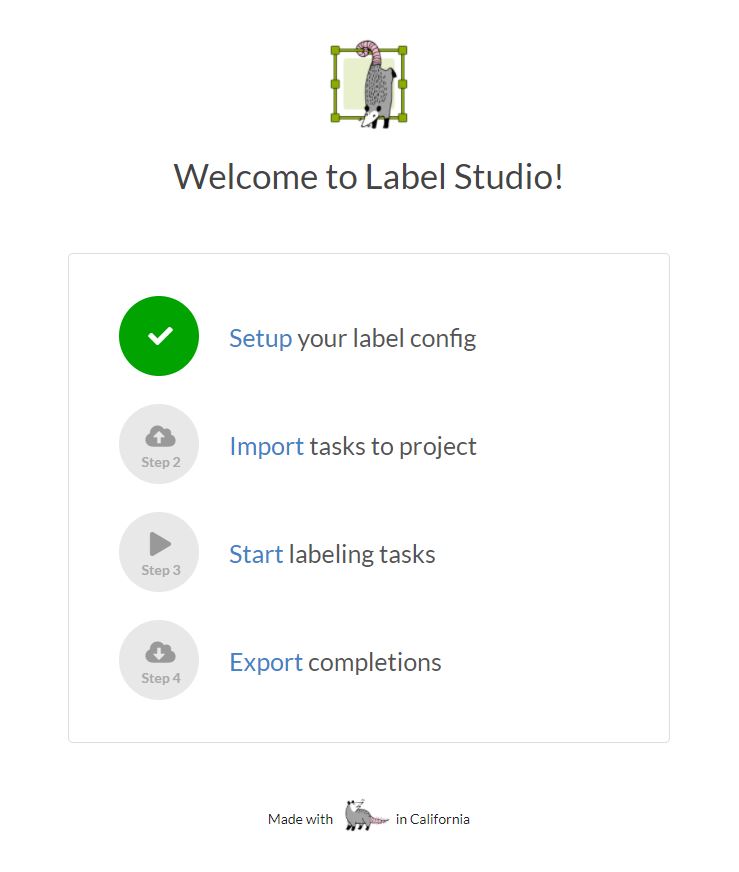Image resolution: width=739 pixels, height=872 pixels.
Task: Follow the Start link
Action: point(256,554)
